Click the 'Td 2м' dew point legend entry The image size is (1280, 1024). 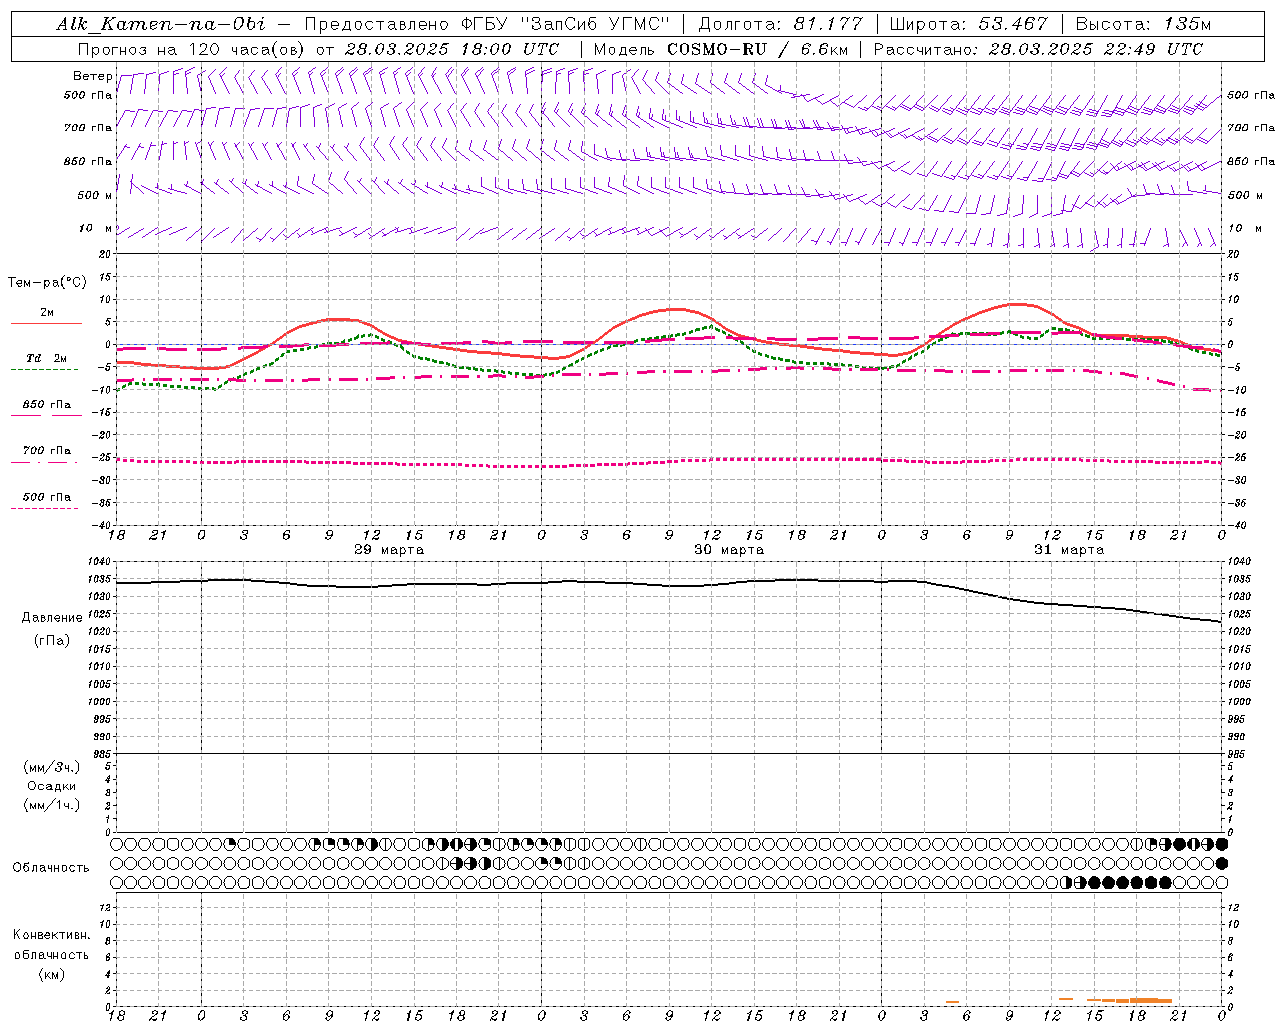point(46,358)
